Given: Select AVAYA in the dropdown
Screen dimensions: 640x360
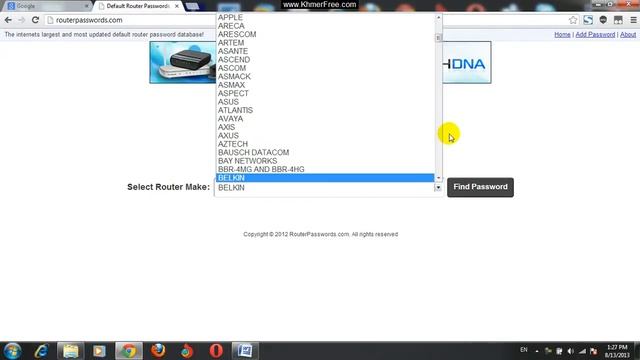Looking at the screenshot, I should tap(325, 119).
